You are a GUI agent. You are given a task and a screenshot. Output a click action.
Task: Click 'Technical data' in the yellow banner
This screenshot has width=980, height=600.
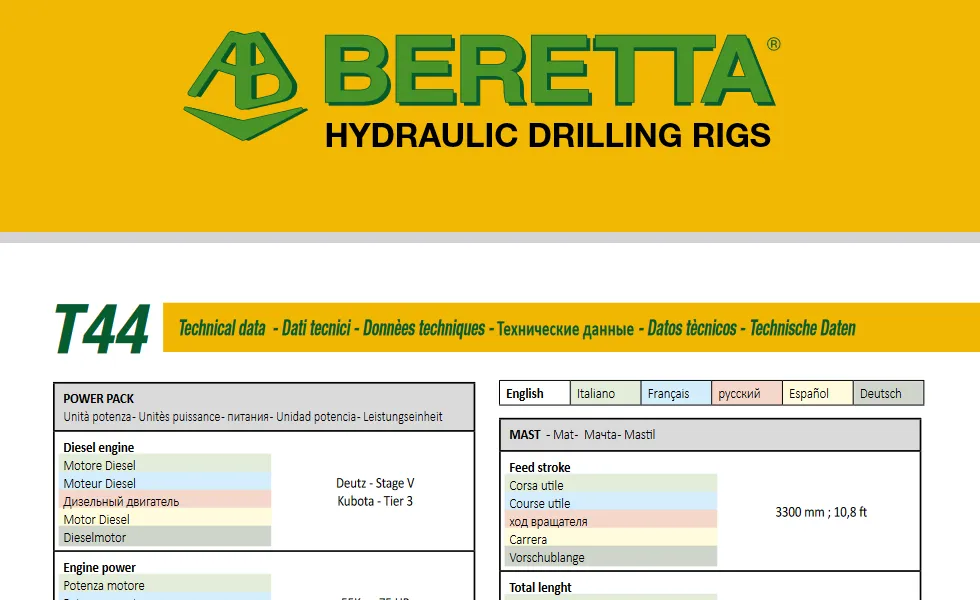pyautogui.click(x=222, y=328)
